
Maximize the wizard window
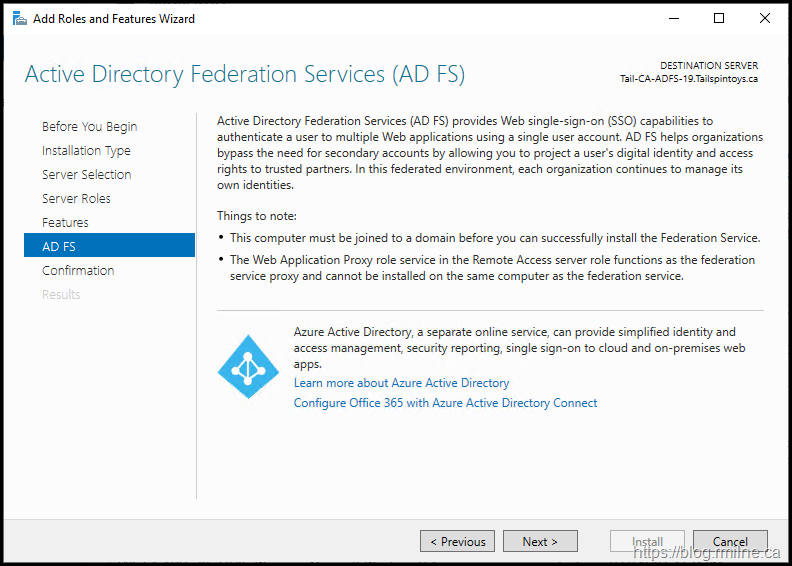point(719,18)
